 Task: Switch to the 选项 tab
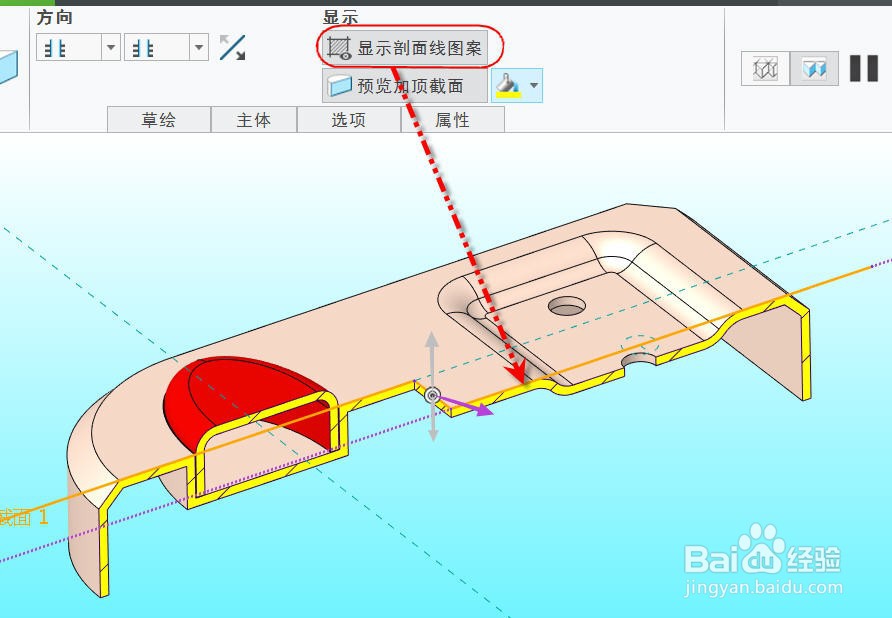click(348, 119)
